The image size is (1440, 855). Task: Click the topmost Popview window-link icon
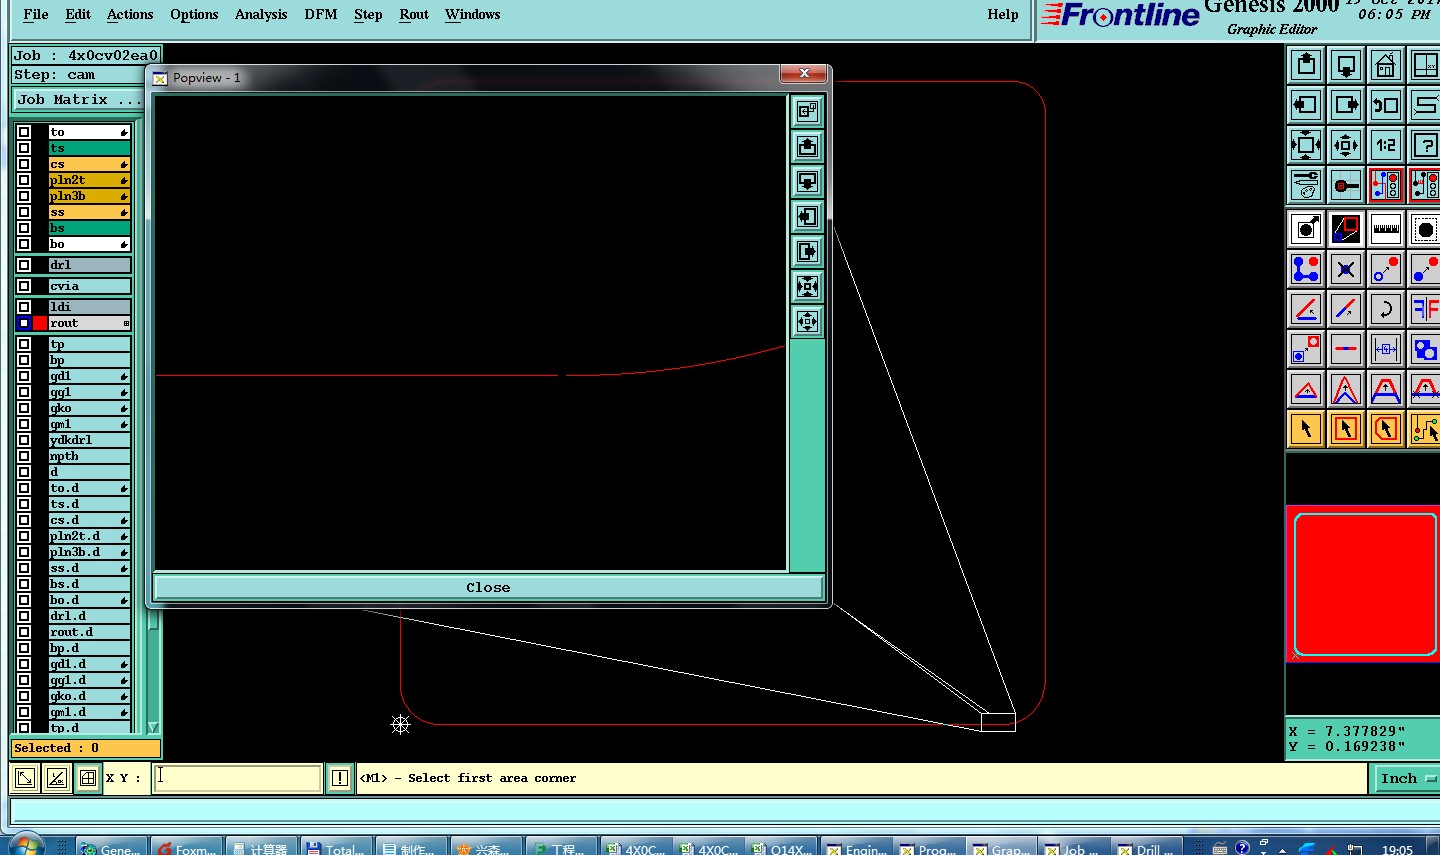pos(807,112)
